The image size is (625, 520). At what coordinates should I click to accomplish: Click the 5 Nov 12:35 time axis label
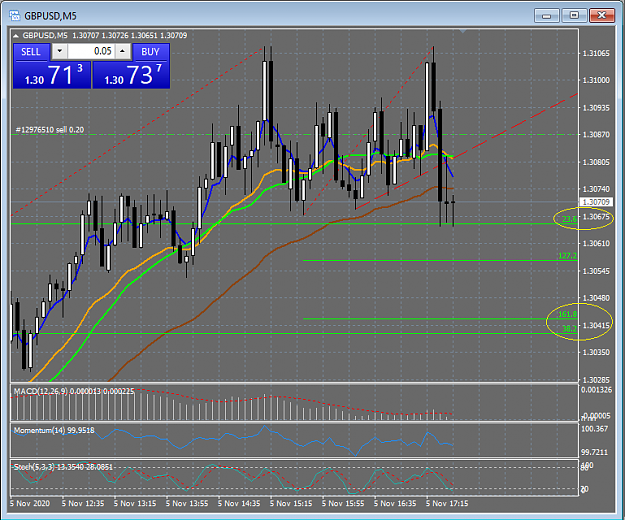83,504
